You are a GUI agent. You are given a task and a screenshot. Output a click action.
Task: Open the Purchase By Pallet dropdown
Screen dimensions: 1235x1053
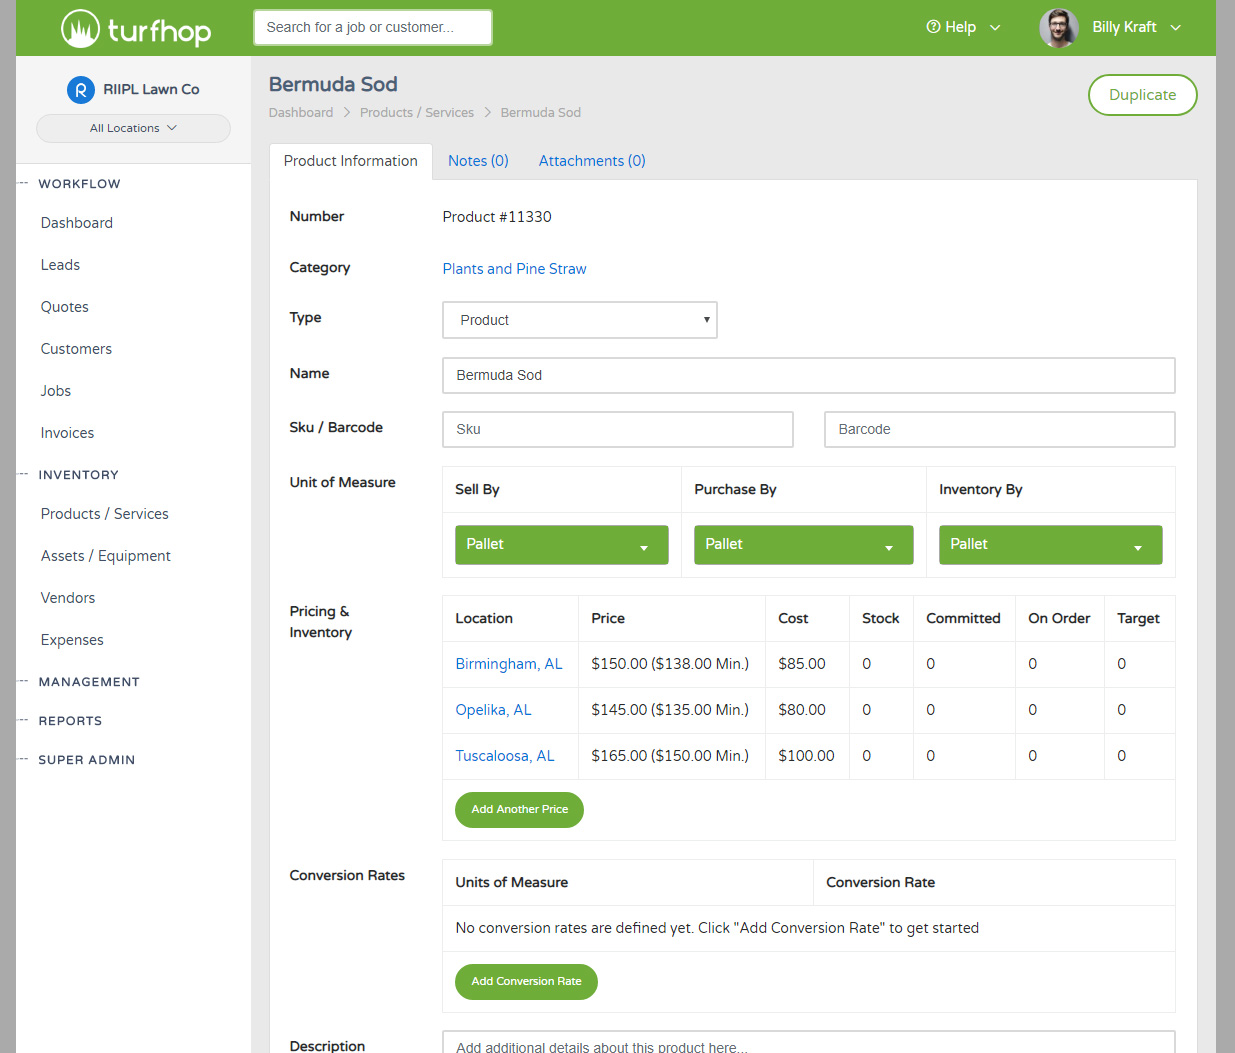point(803,545)
